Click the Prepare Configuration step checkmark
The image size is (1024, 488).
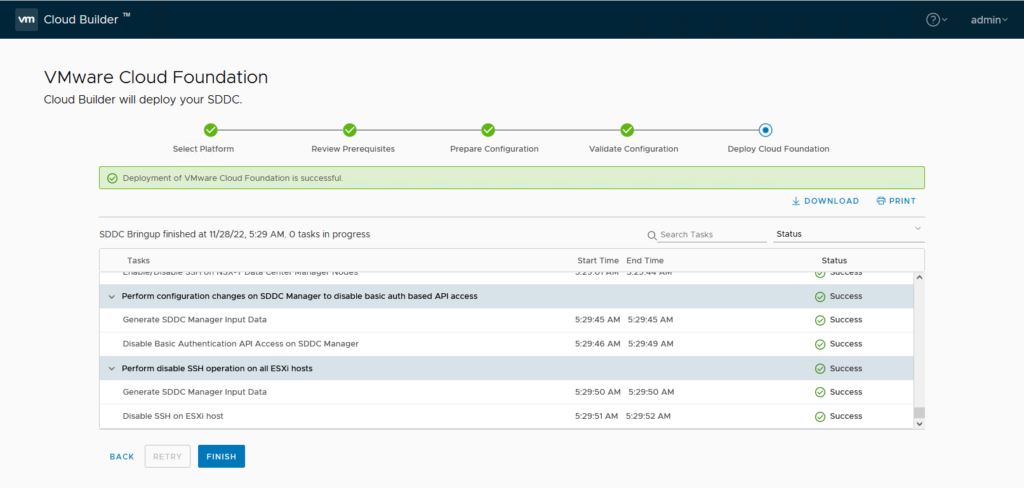[x=488, y=129]
